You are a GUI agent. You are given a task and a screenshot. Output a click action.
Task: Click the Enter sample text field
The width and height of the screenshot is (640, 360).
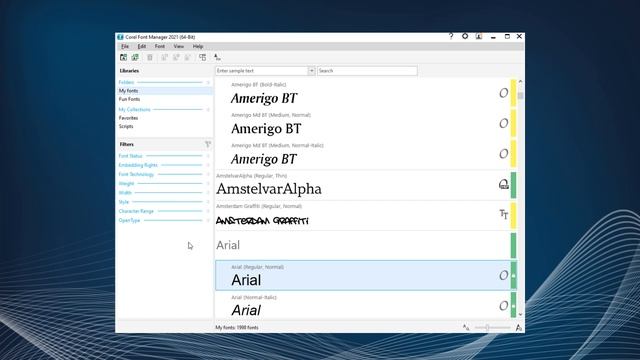262,71
